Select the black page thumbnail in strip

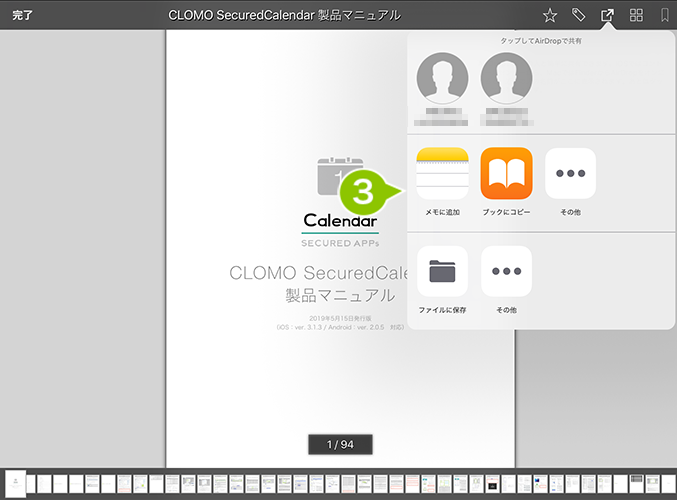click(493, 484)
